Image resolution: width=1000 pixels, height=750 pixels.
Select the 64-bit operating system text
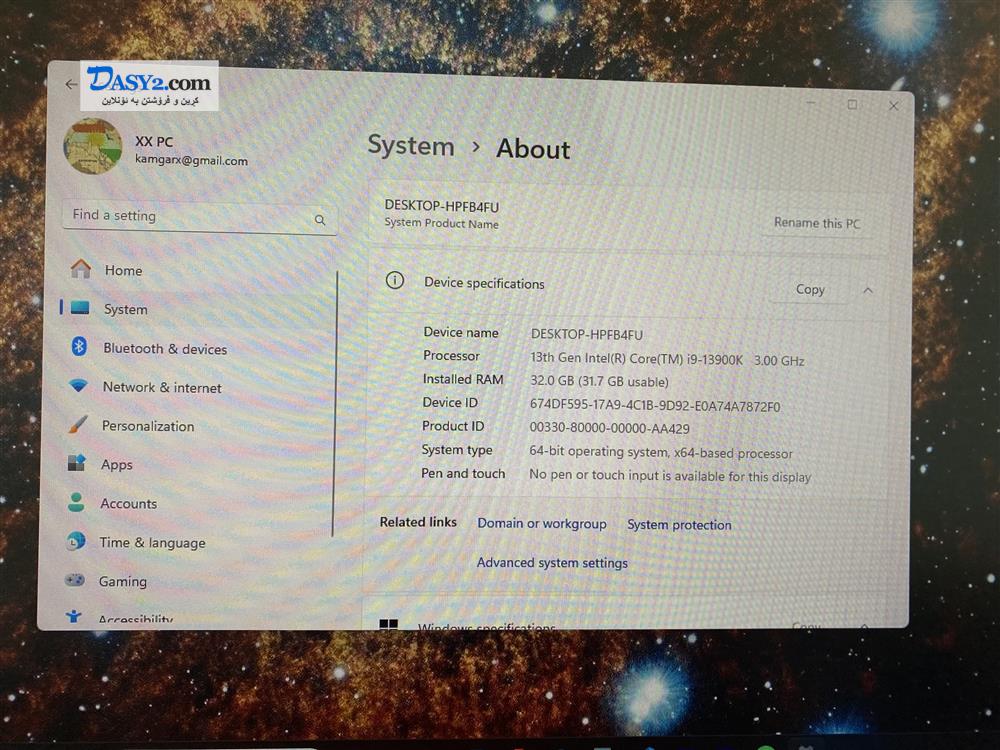coord(661,452)
